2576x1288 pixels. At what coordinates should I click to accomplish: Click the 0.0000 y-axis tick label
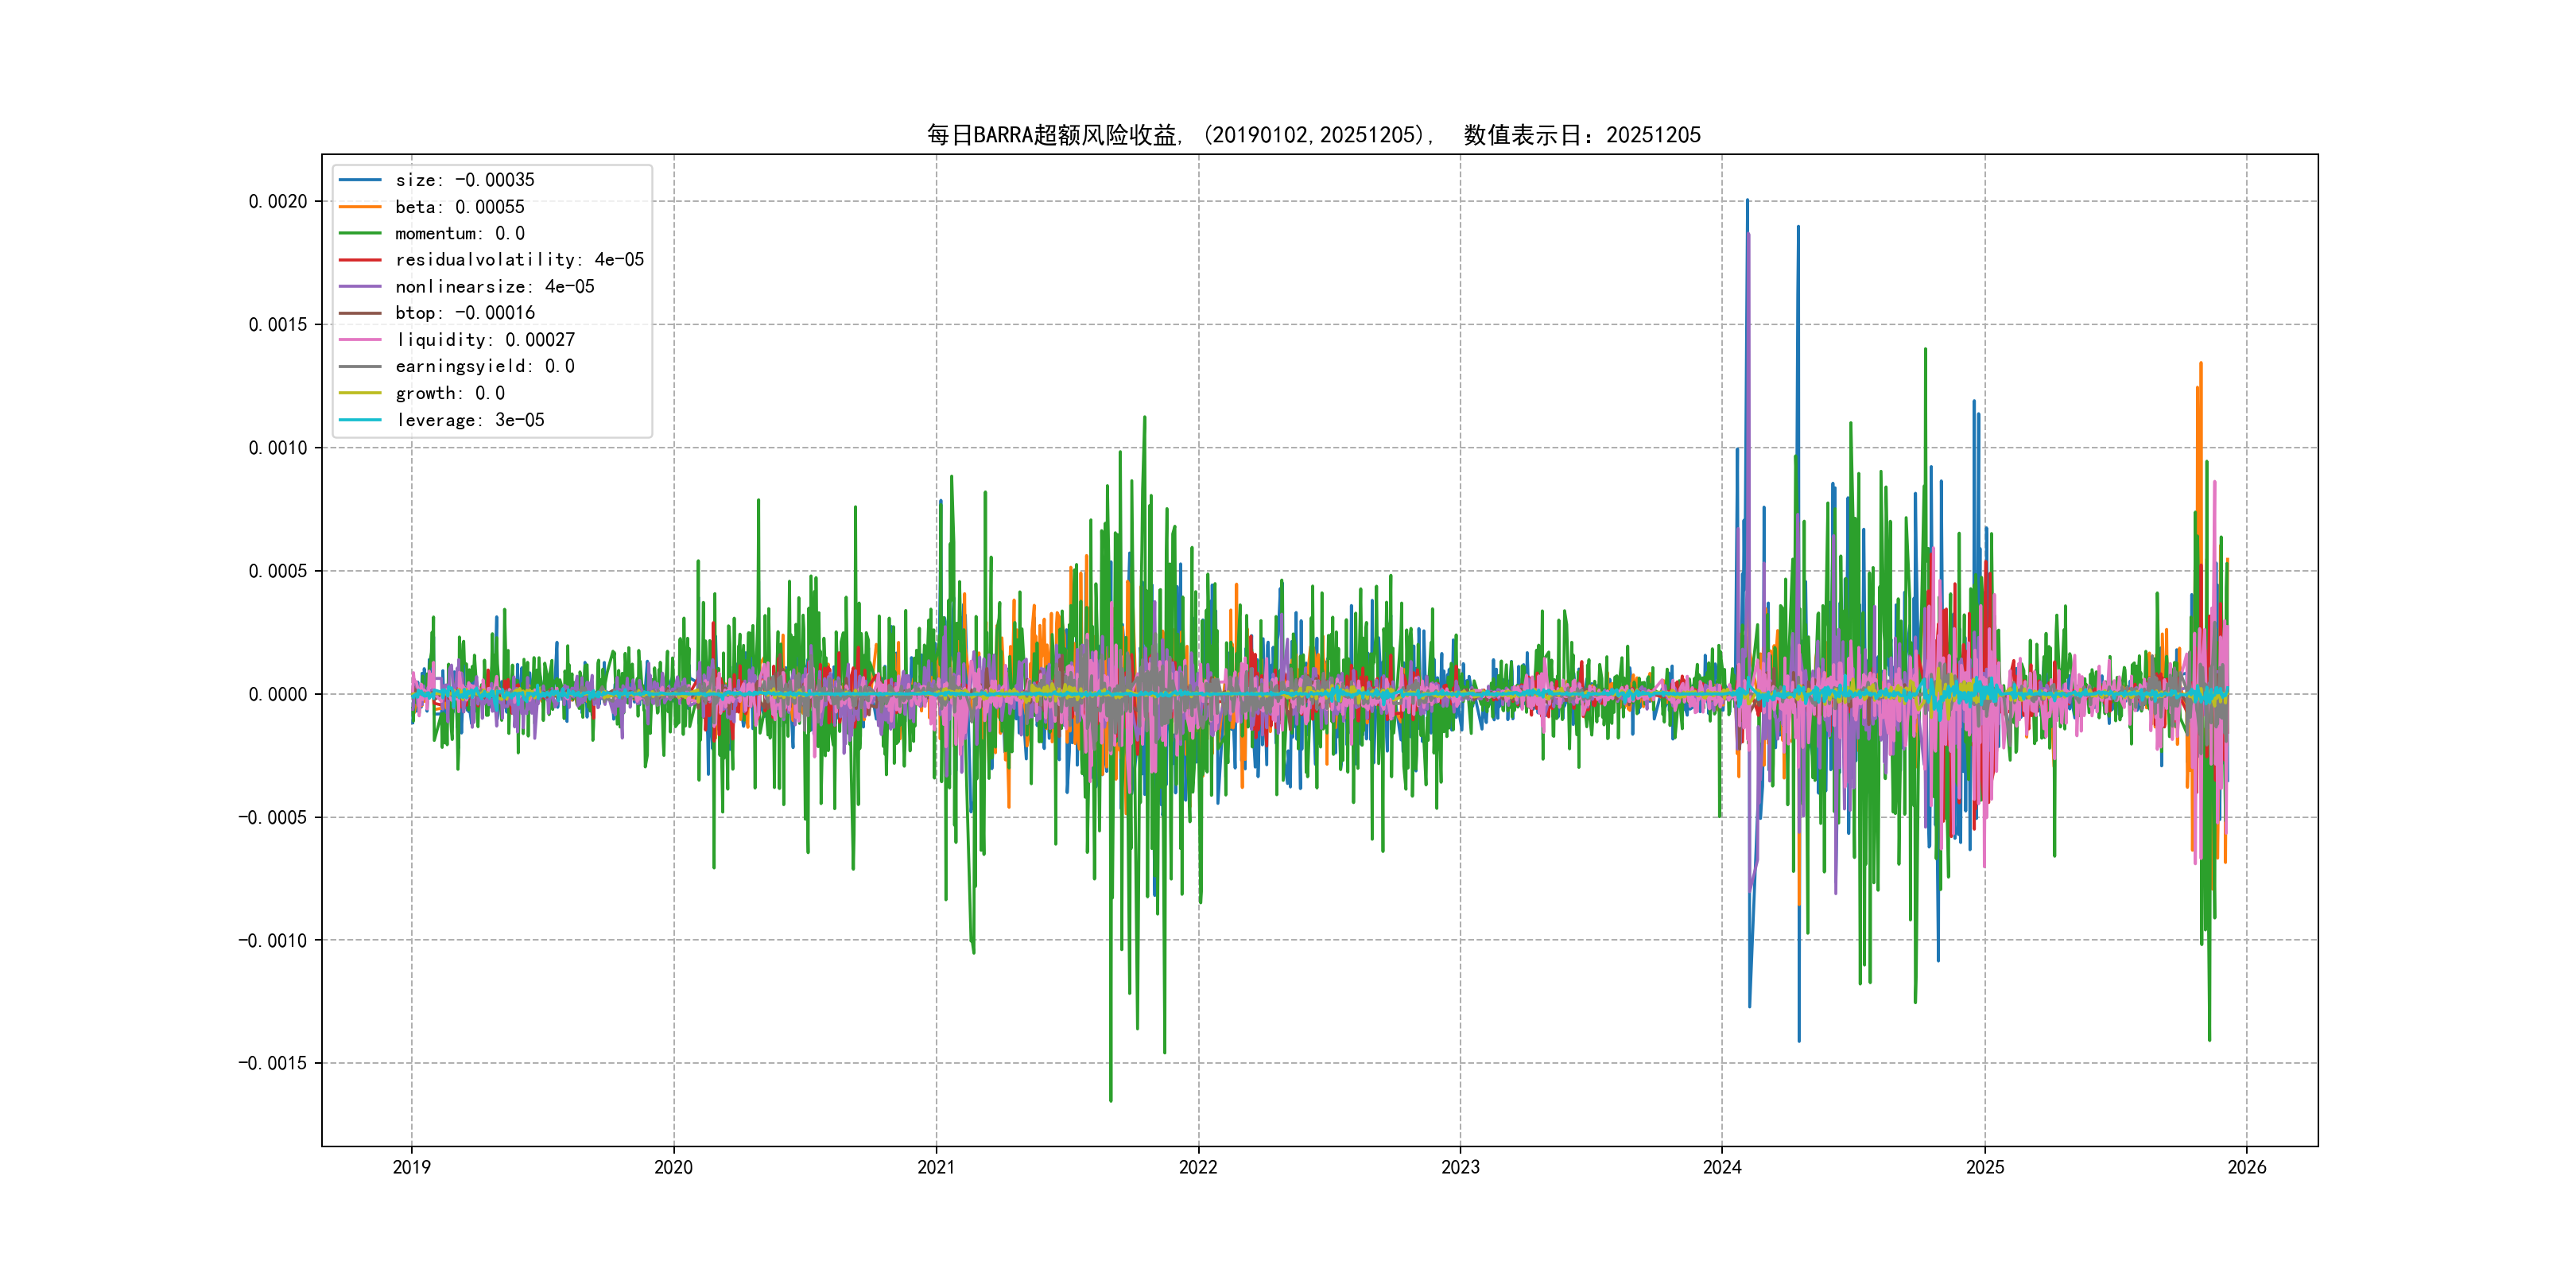[x=278, y=695]
